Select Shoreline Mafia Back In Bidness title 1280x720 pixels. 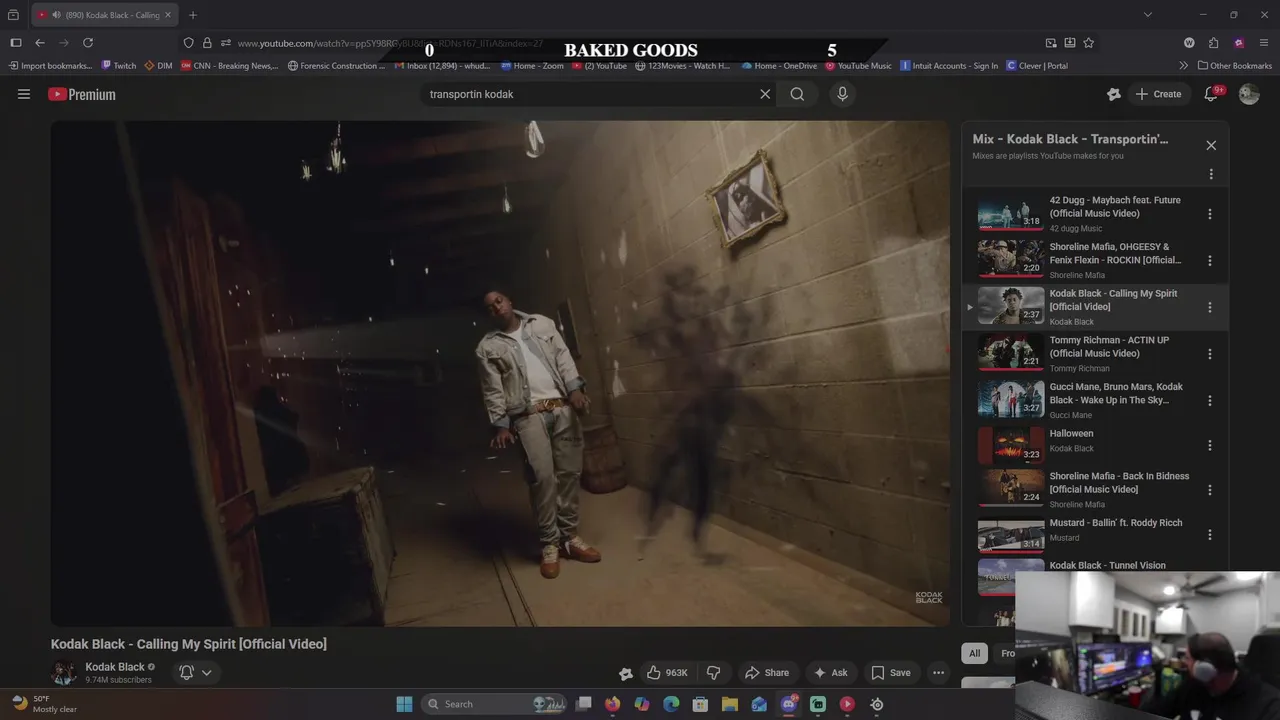point(1119,483)
